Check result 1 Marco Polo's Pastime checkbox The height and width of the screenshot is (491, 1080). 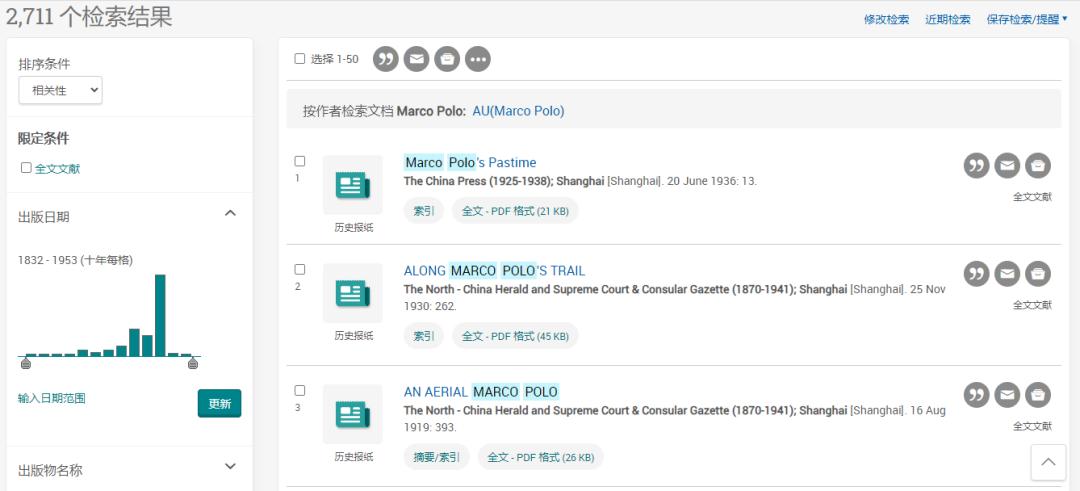tap(300, 161)
